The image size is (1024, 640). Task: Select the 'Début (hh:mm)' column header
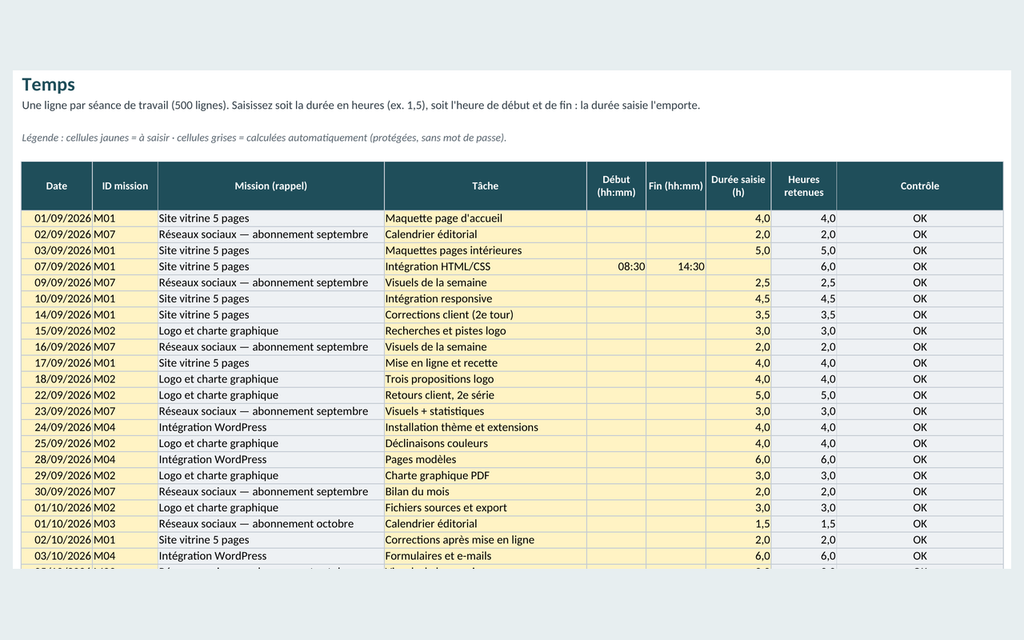pos(616,186)
